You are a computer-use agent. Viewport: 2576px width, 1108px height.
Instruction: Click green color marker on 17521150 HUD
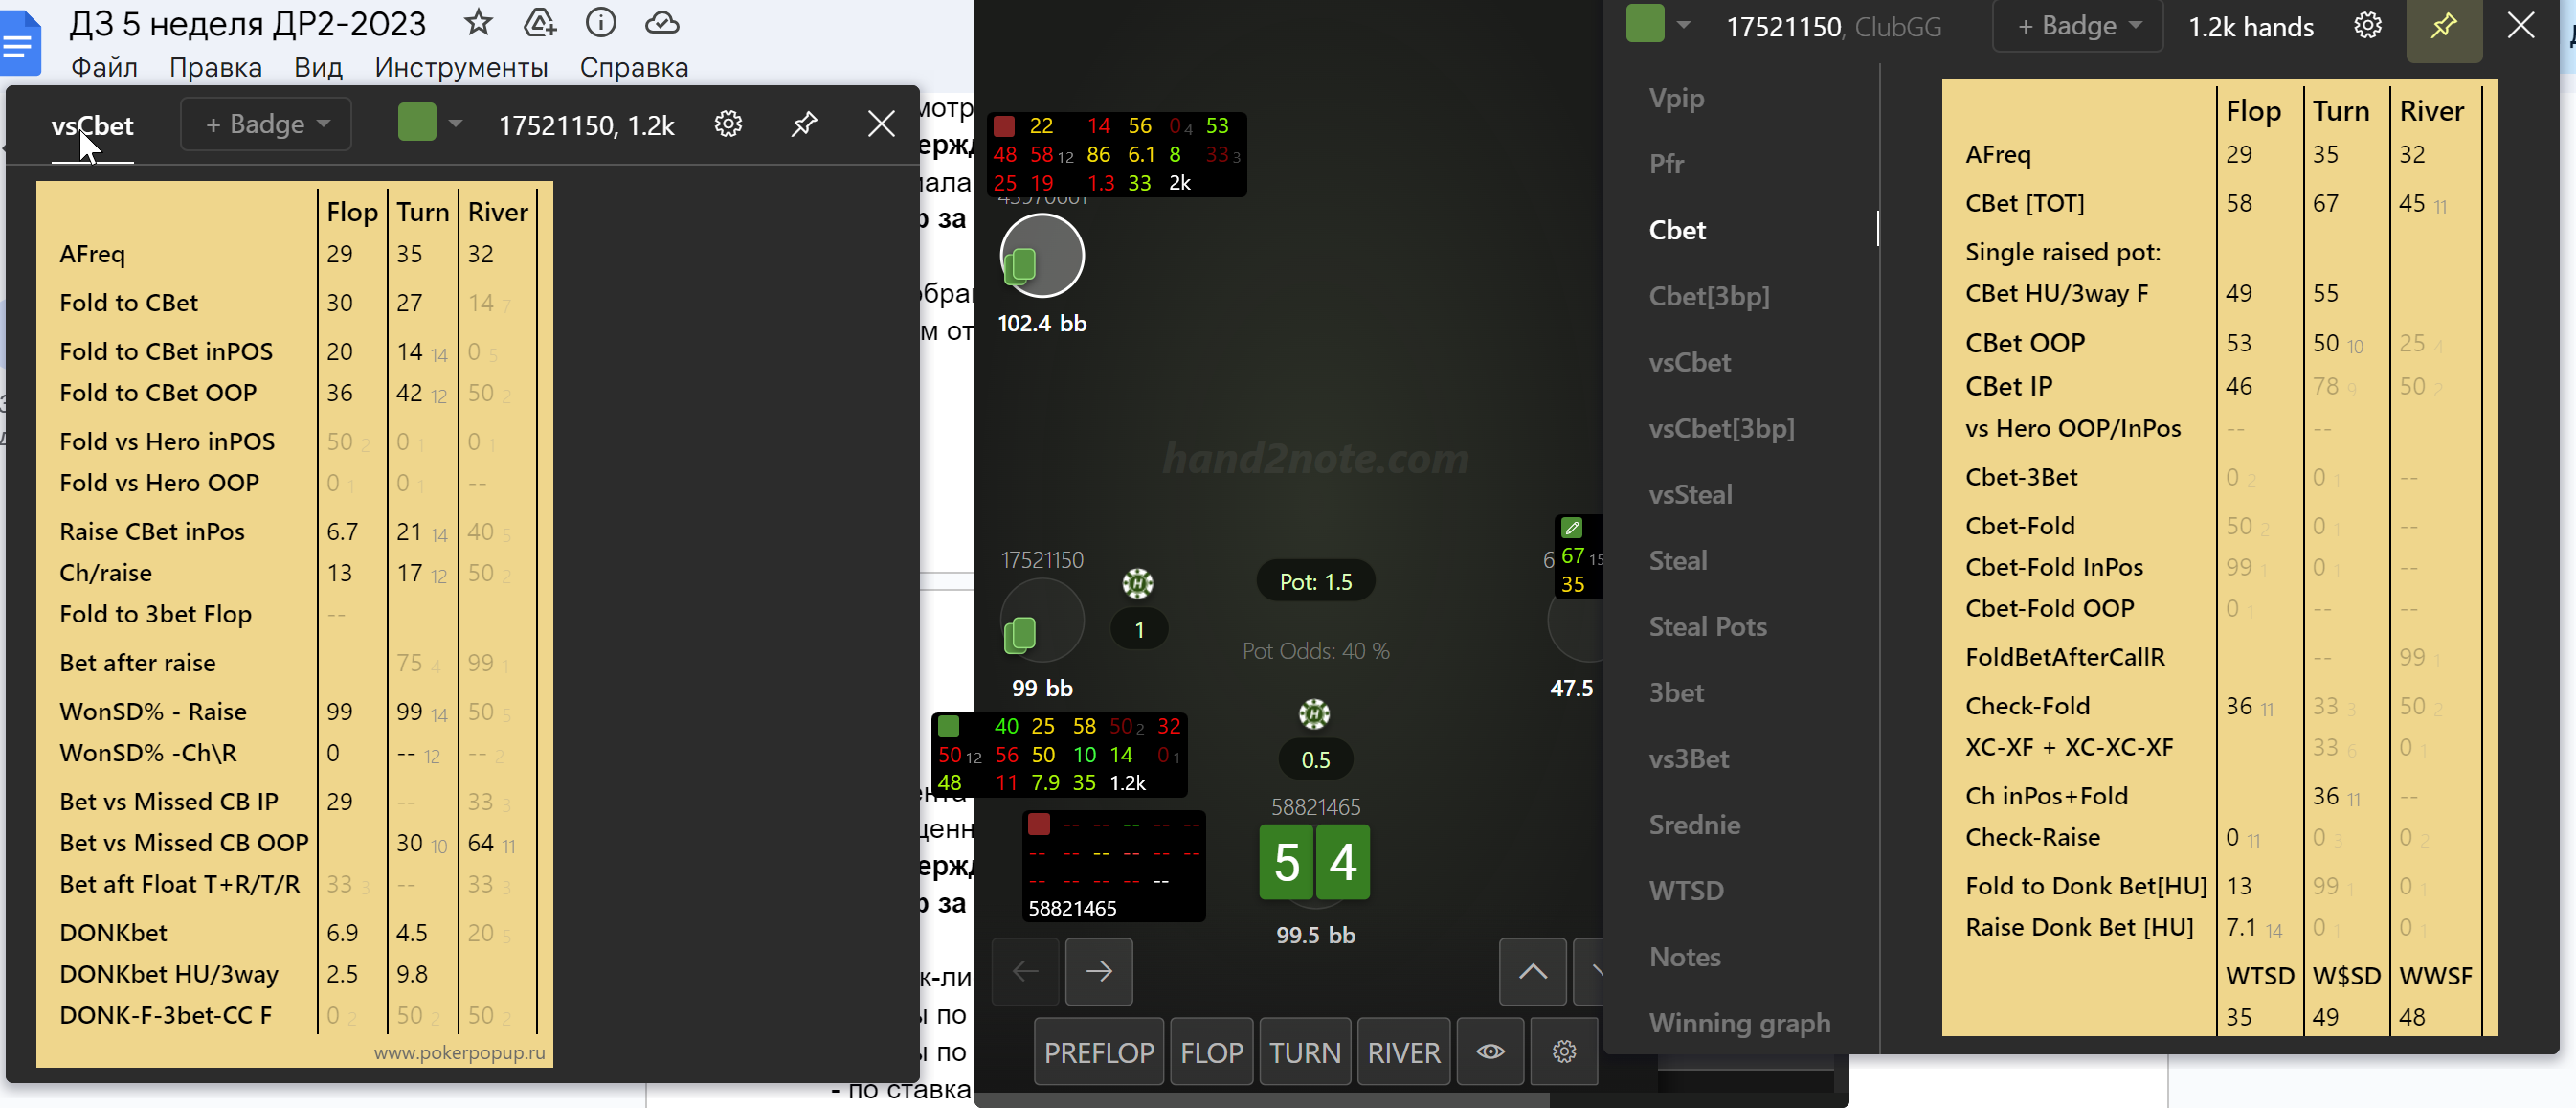(949, 725)
